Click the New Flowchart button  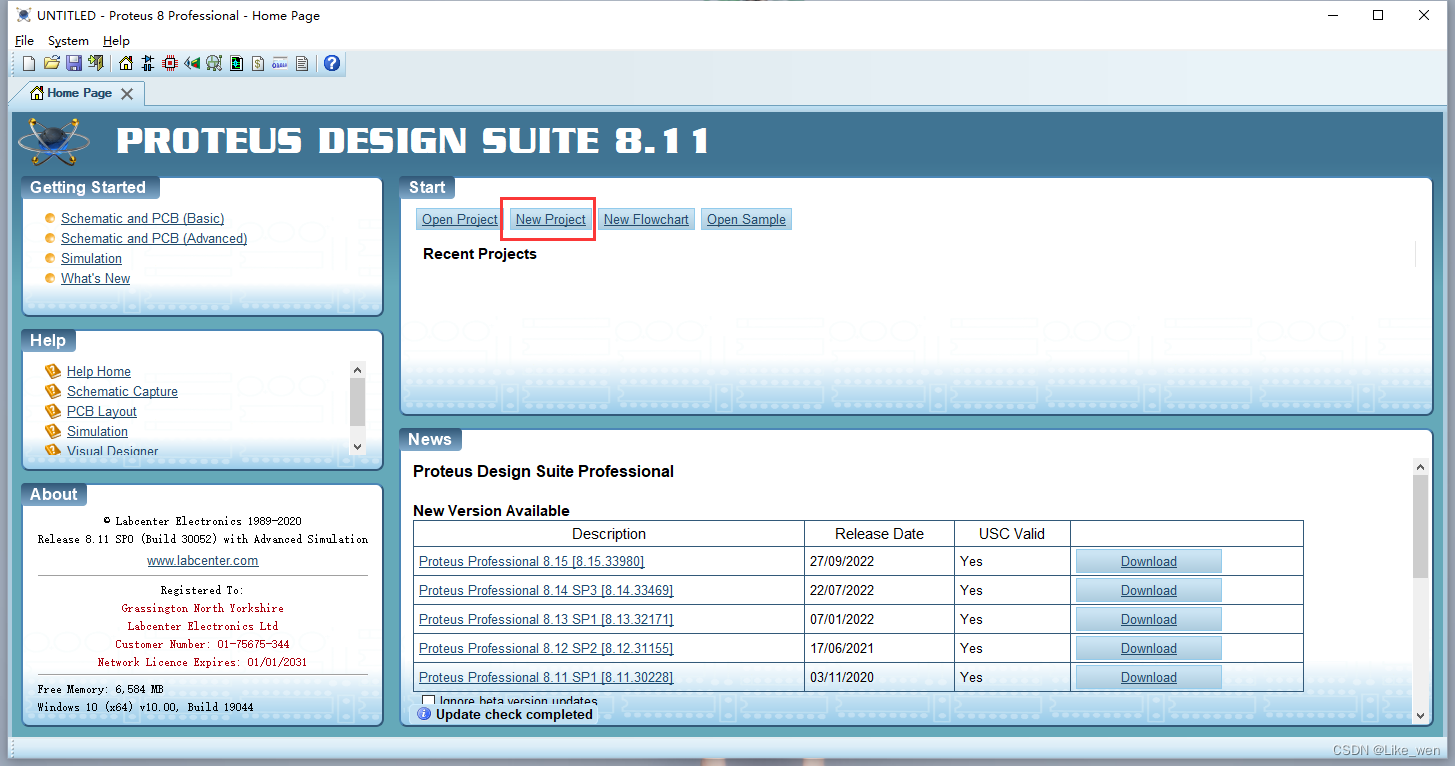tap(646, 219)
